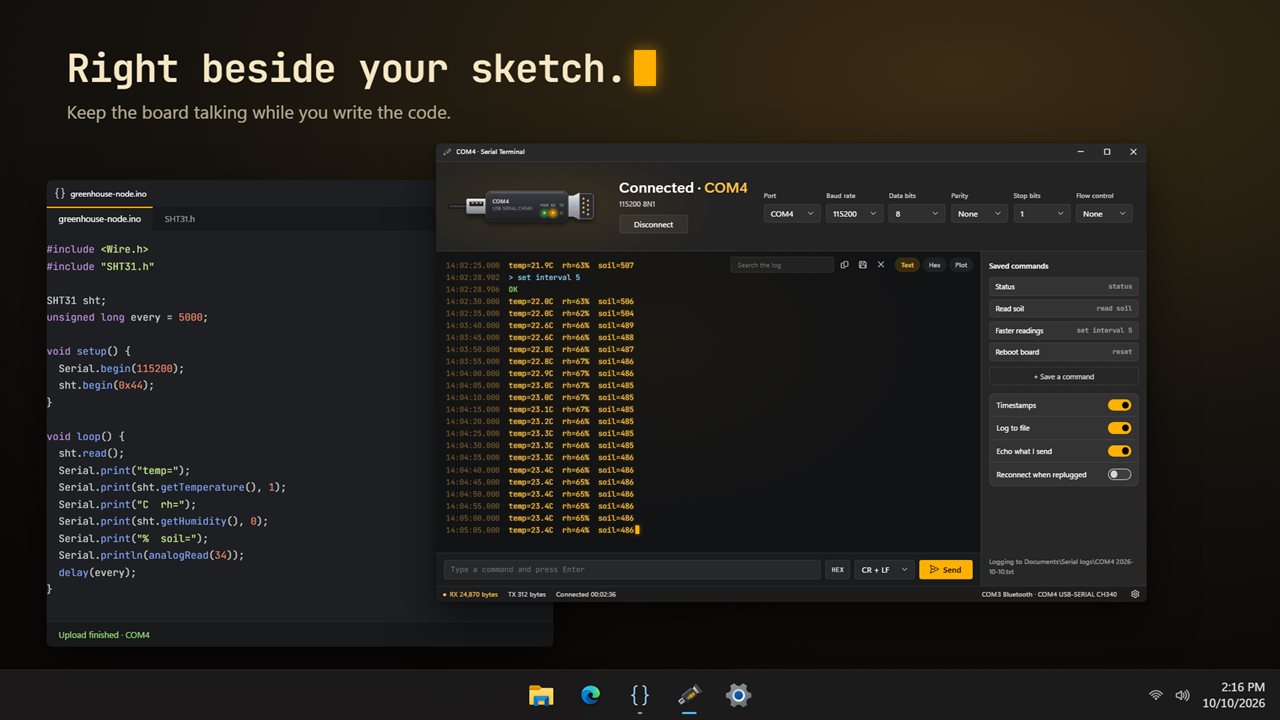Focus the command input field
The width and height of the screenshot is (1280, 720).
632,569
